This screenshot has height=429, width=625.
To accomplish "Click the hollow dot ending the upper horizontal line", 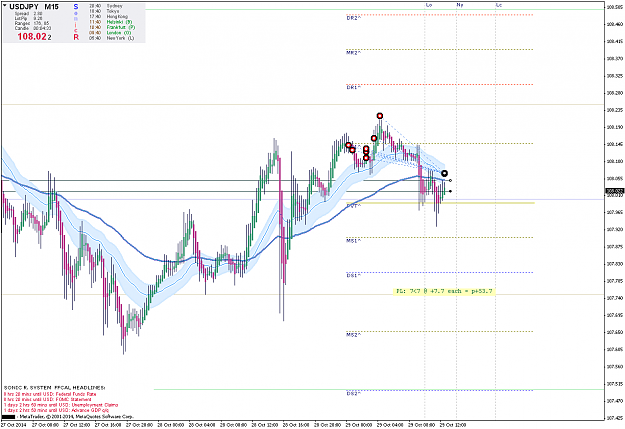I will [450, 181].
